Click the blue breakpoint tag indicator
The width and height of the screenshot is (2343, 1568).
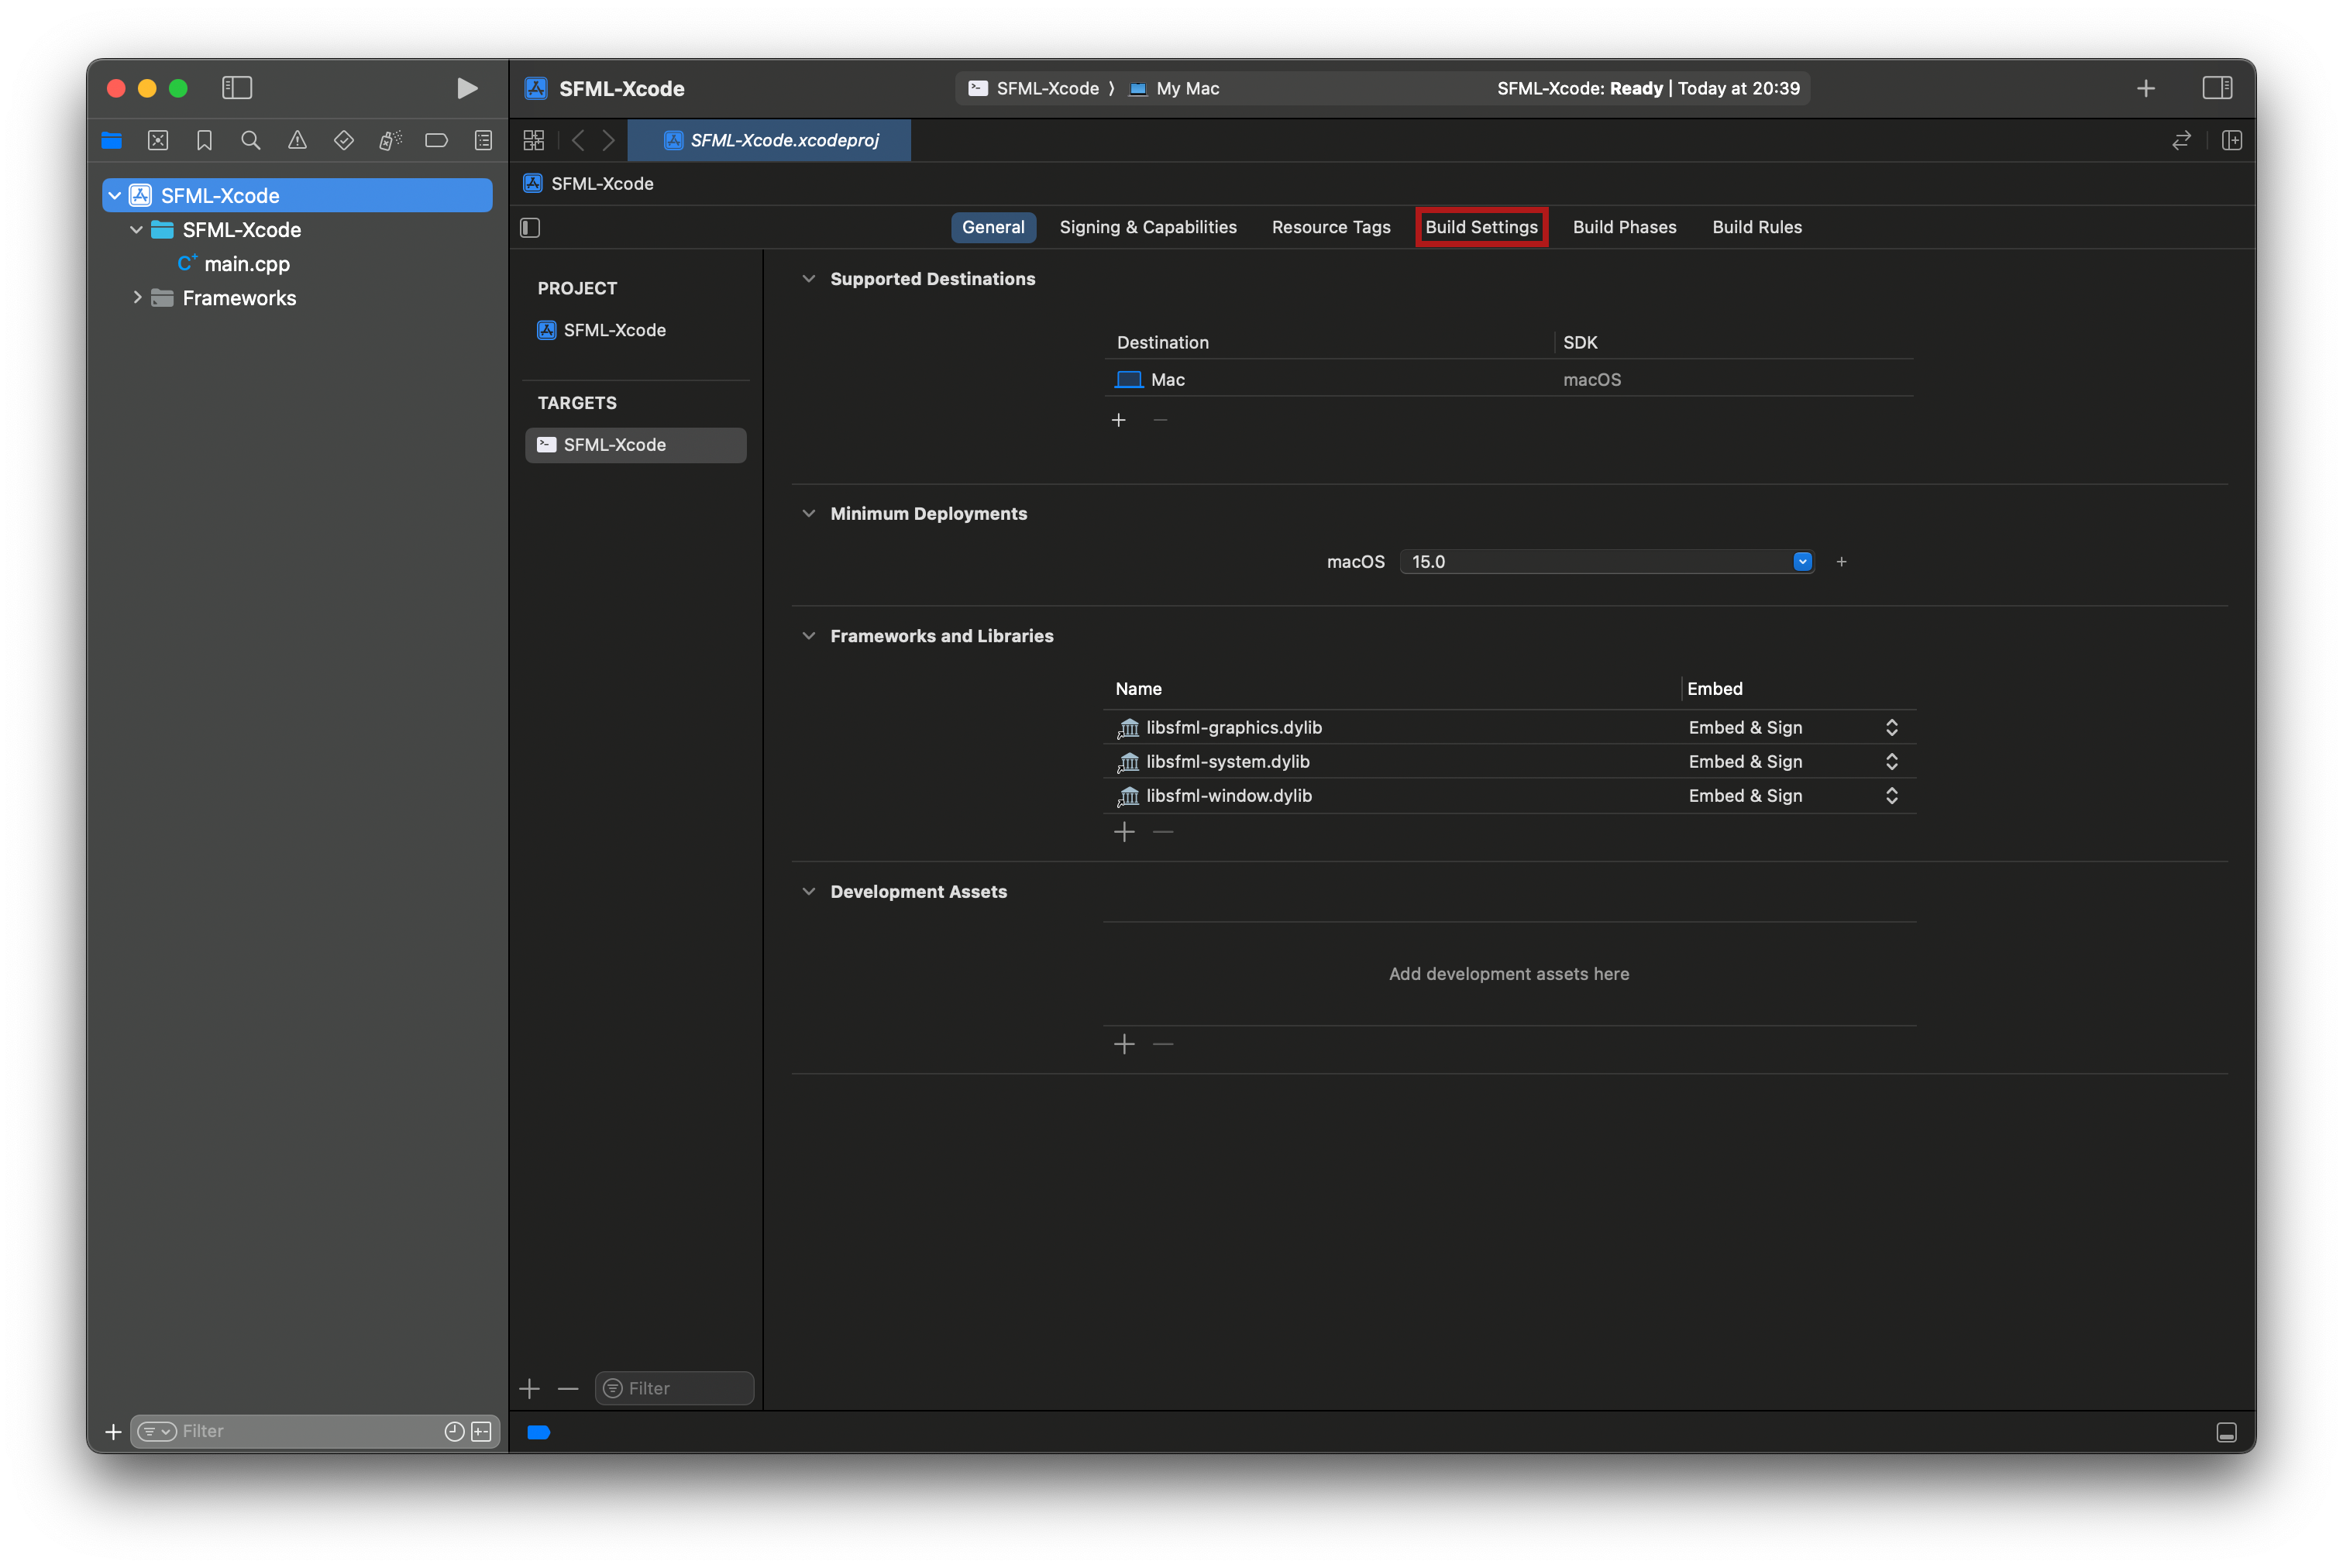538,1432
